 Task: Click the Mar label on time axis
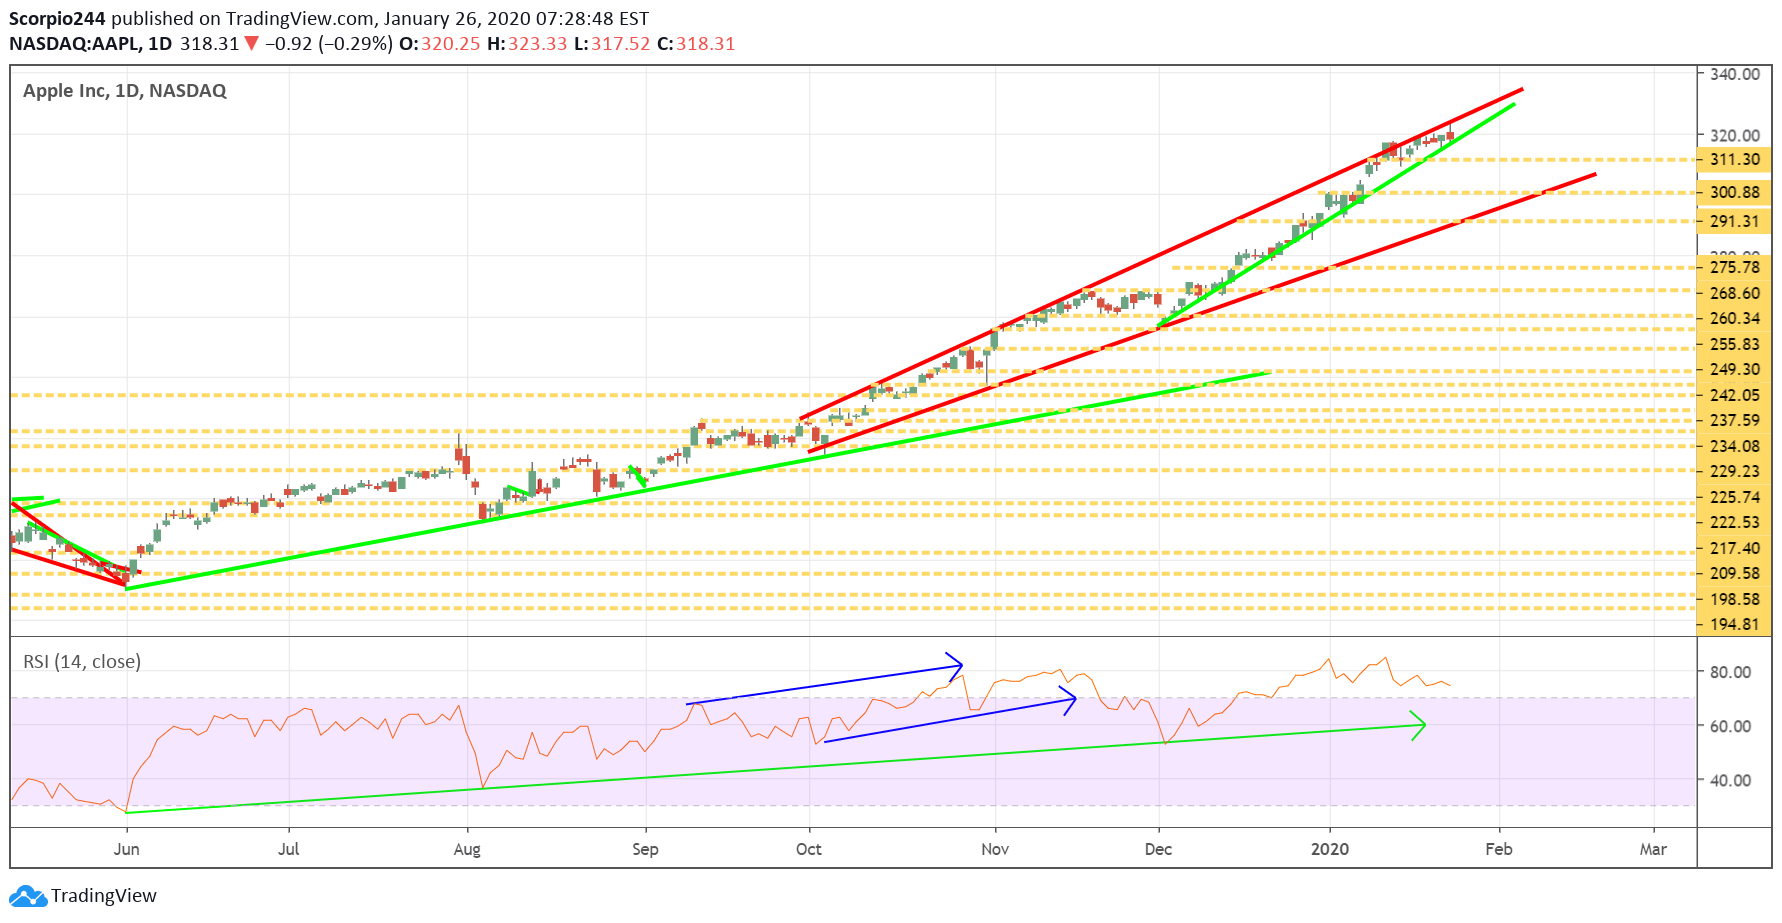(x=1654, y=850)
